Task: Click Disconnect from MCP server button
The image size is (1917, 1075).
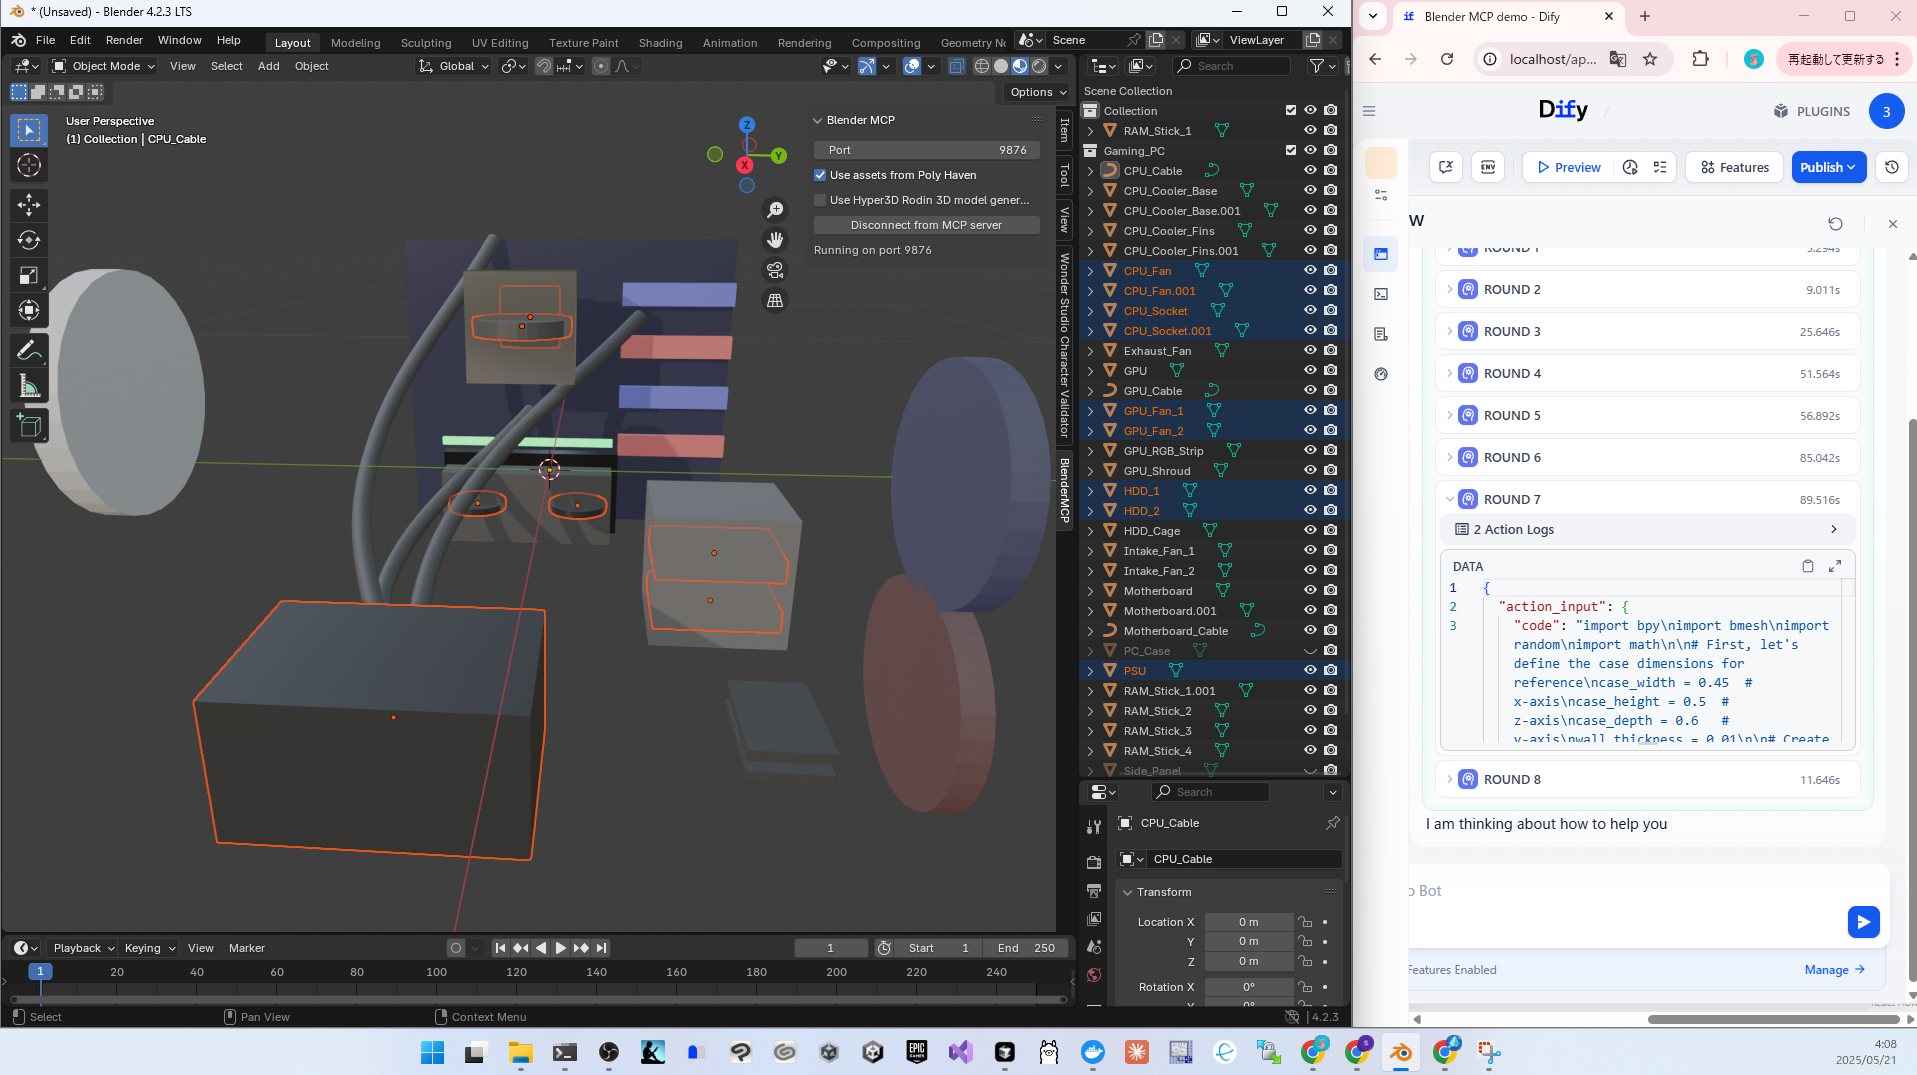Action: [x=926, y=225]
